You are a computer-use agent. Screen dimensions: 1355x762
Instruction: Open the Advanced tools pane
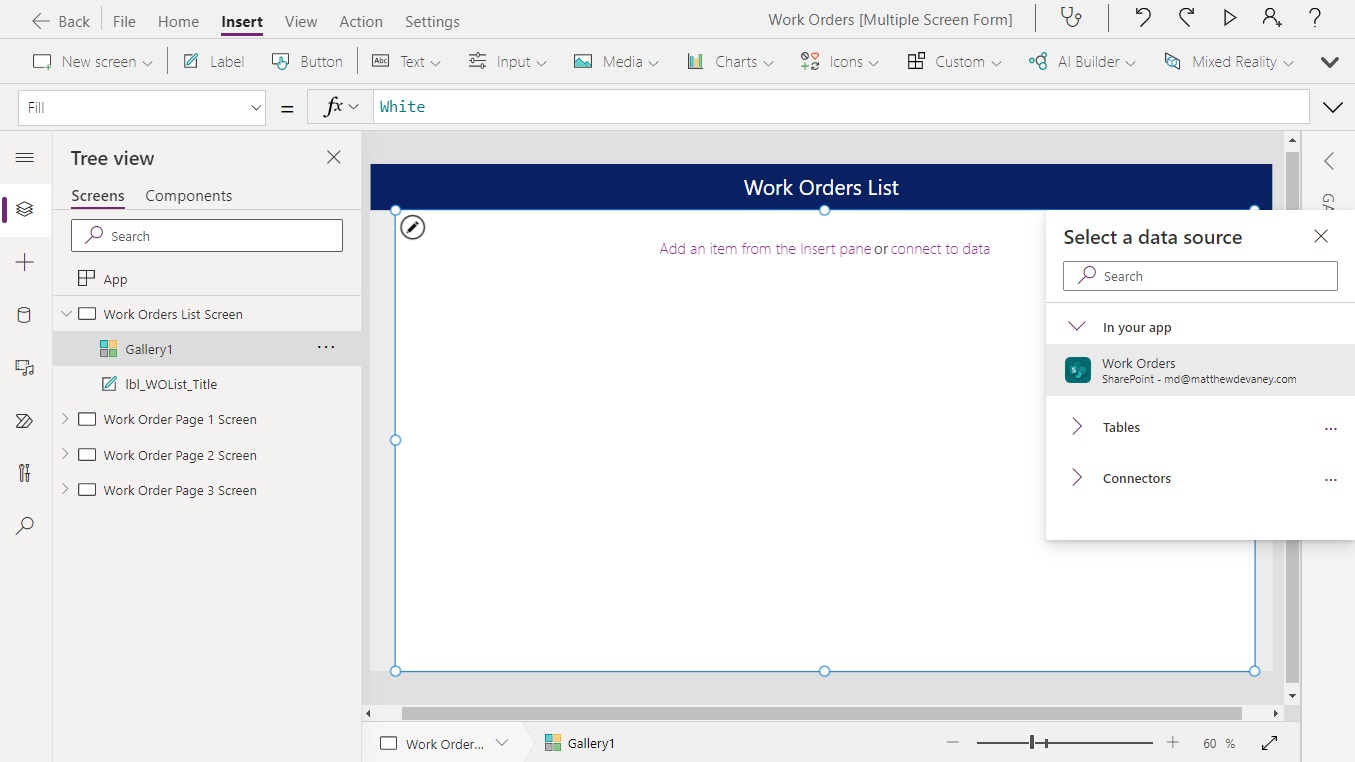25,473
